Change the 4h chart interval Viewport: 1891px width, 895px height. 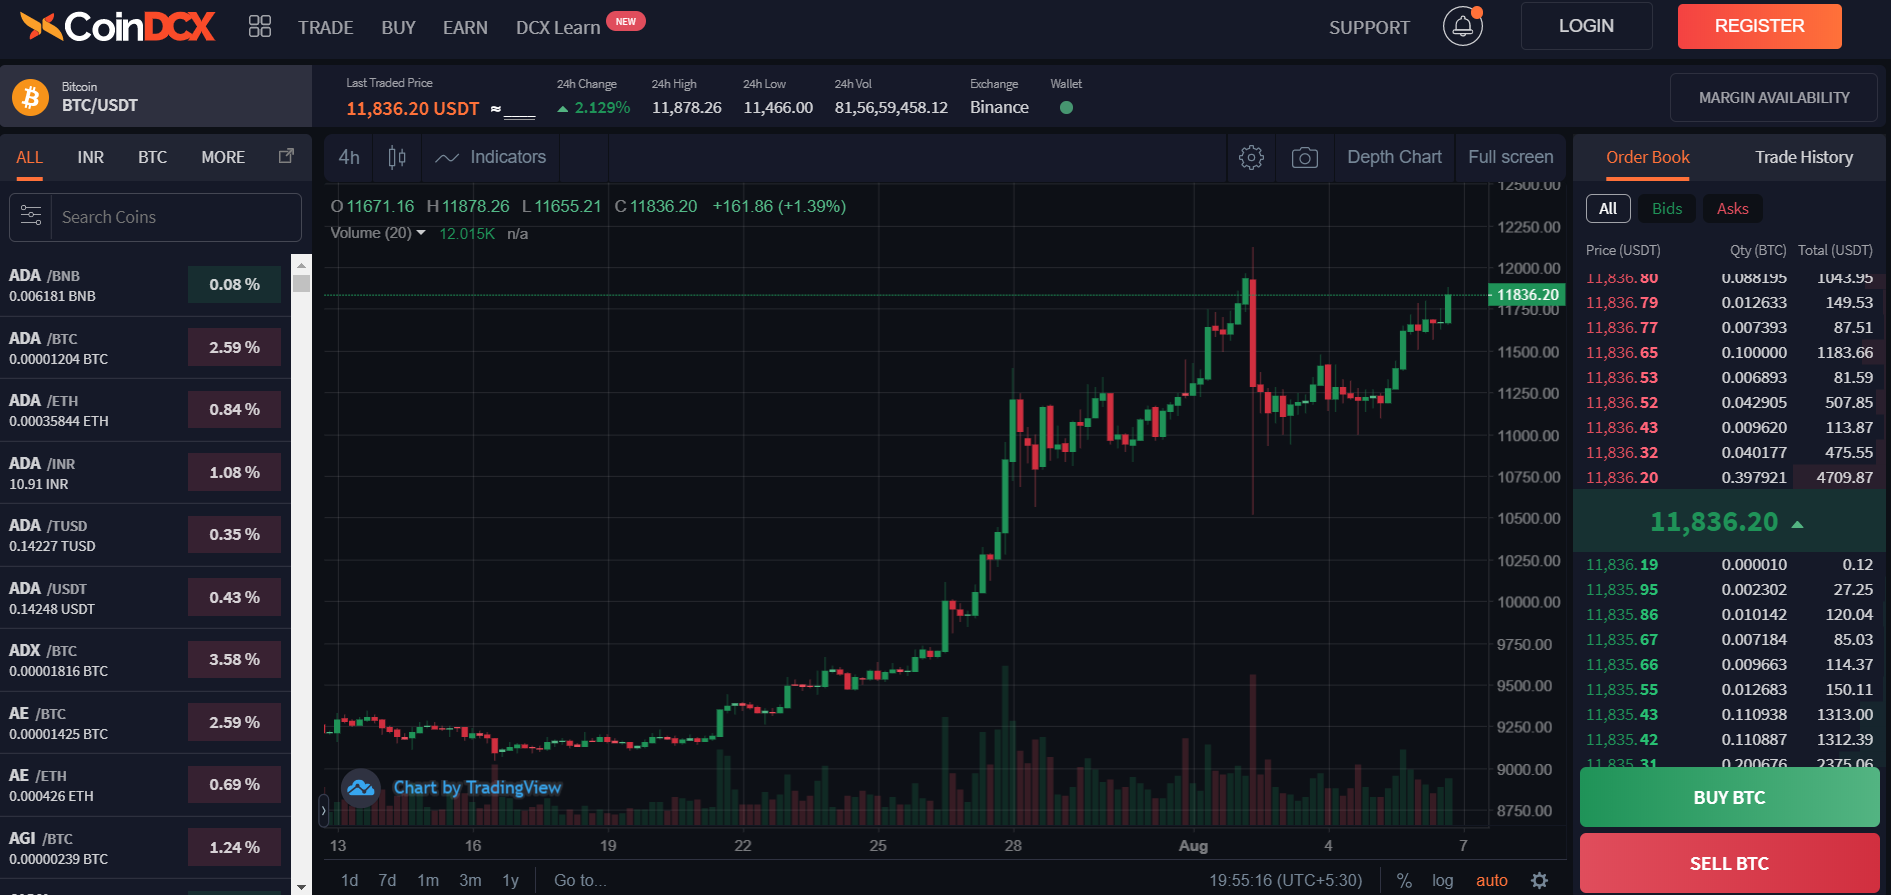pyautogui.click(x=349, y=157)
